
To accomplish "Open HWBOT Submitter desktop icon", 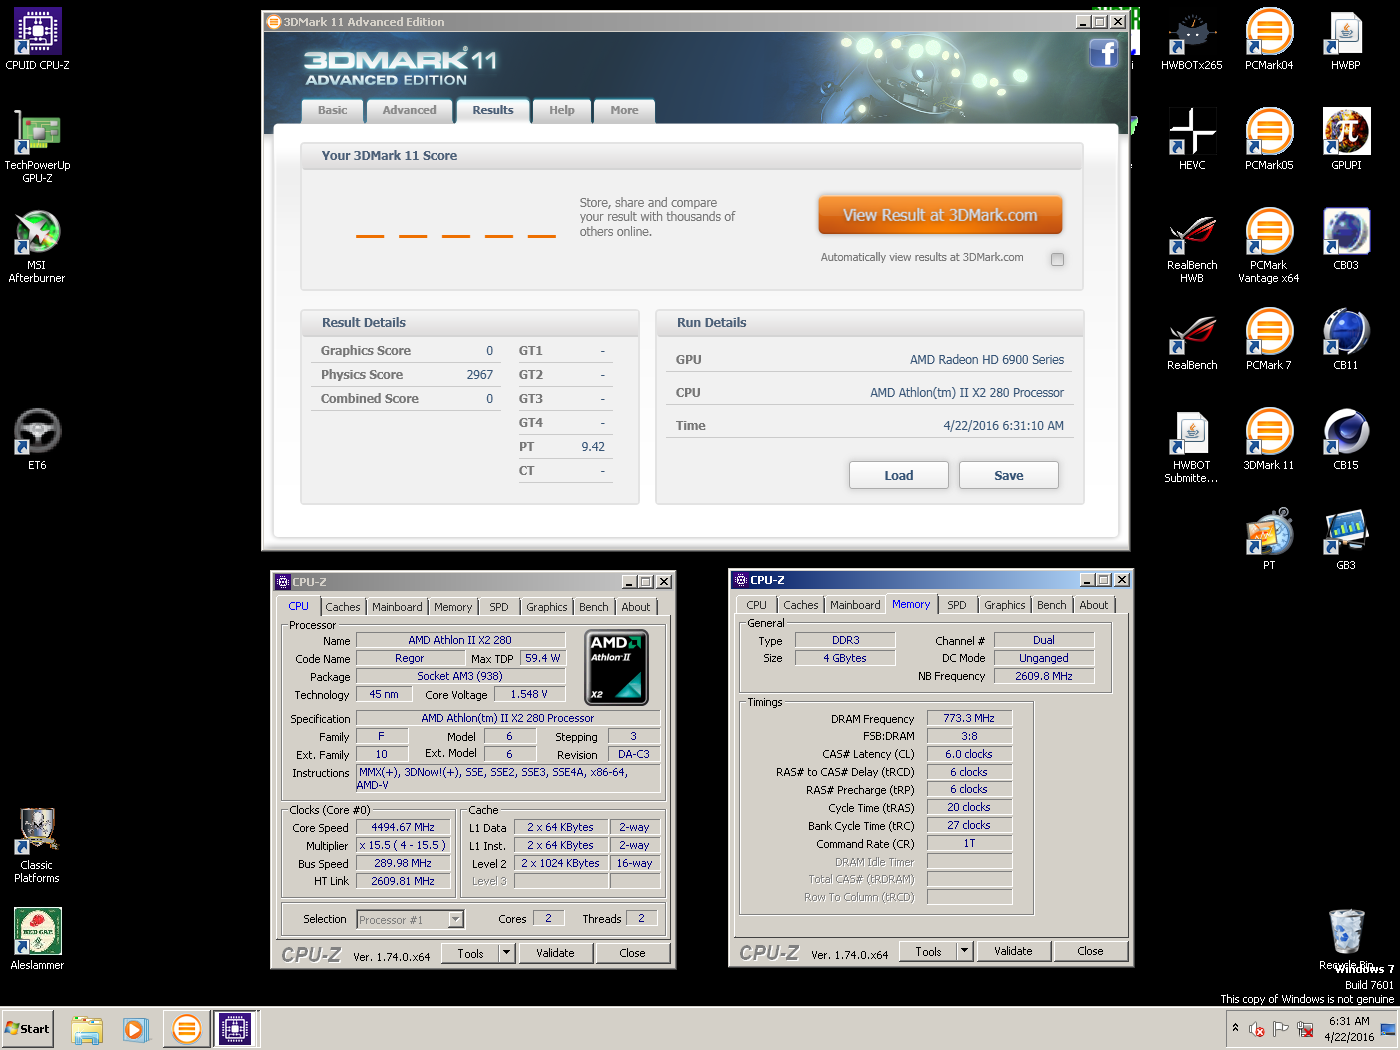I will click(x=1192, y=446).
